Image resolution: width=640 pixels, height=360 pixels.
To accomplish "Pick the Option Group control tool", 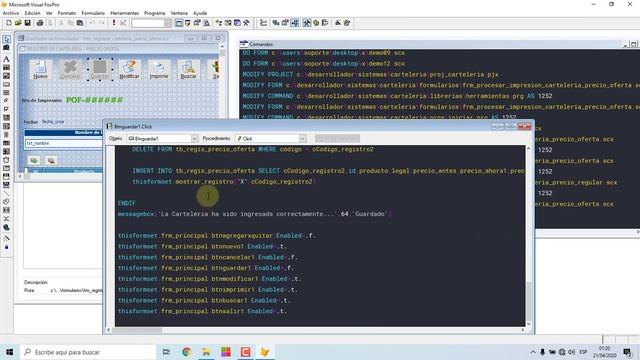I will tap(7, 101).
